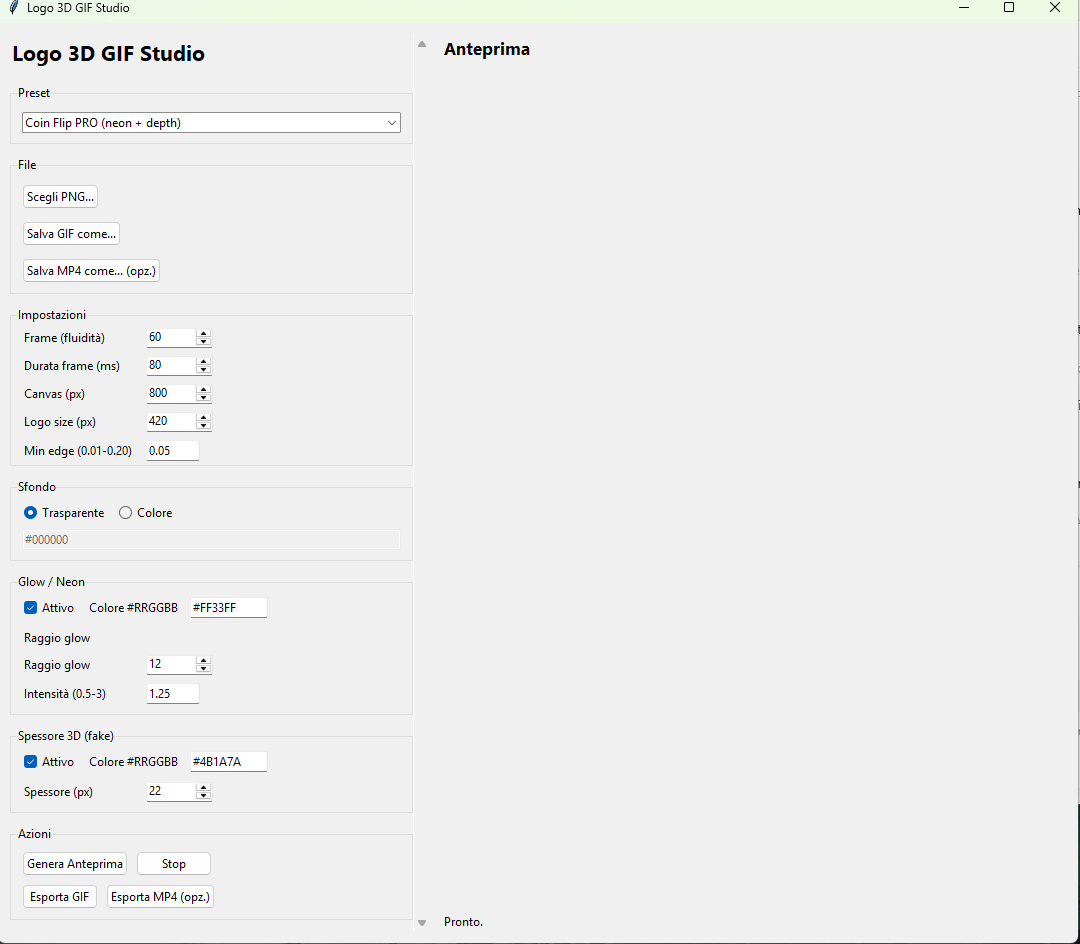1080x944 pixels.
Task: Click the Logo 3D GIF Studio heading
Action: point(109,54)
